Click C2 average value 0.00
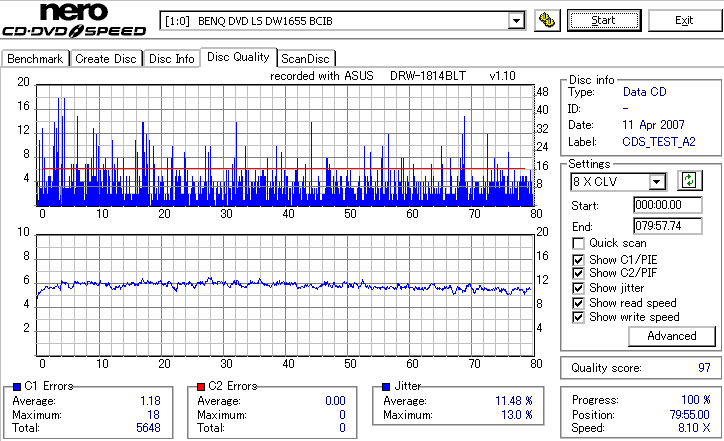724x441 pixels. click(335, 401)
